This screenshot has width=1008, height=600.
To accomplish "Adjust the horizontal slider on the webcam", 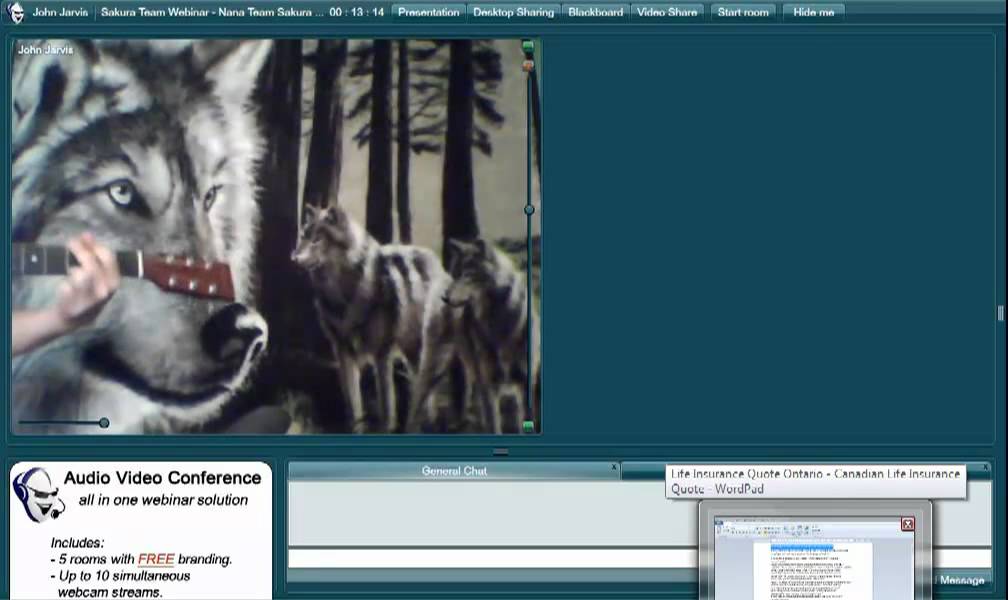I will pos(104,423).
